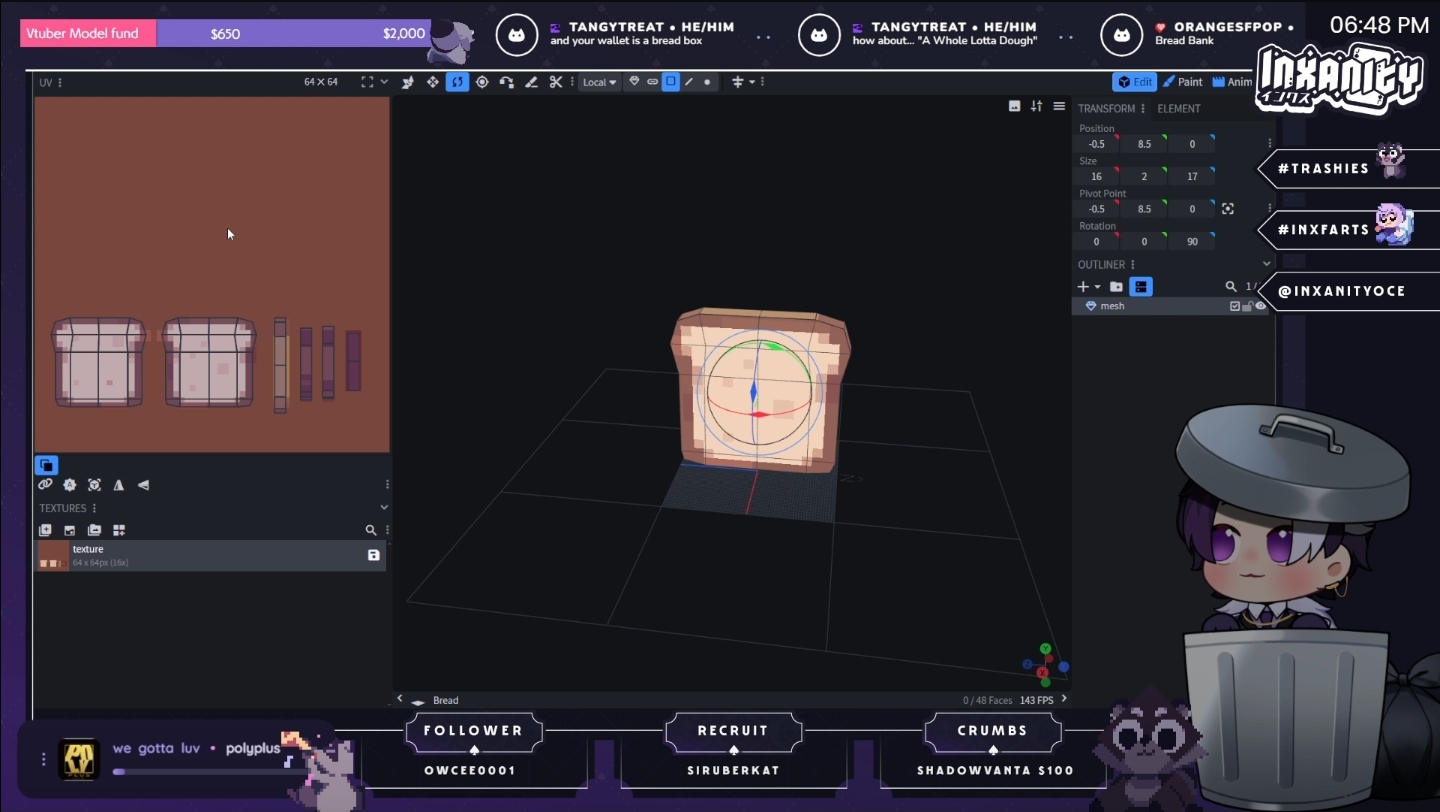Open the Local transform space dropdown

click(599, 82)
